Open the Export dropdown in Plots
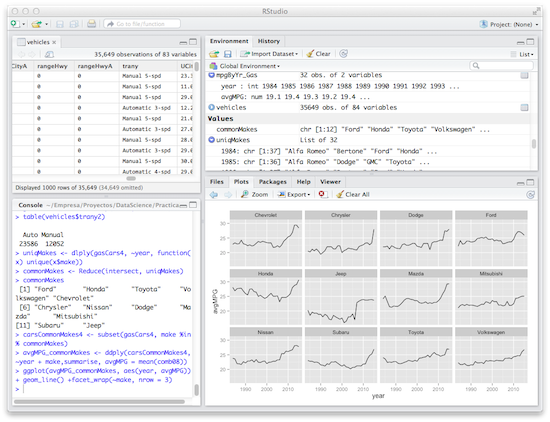 tap(294, 194)
